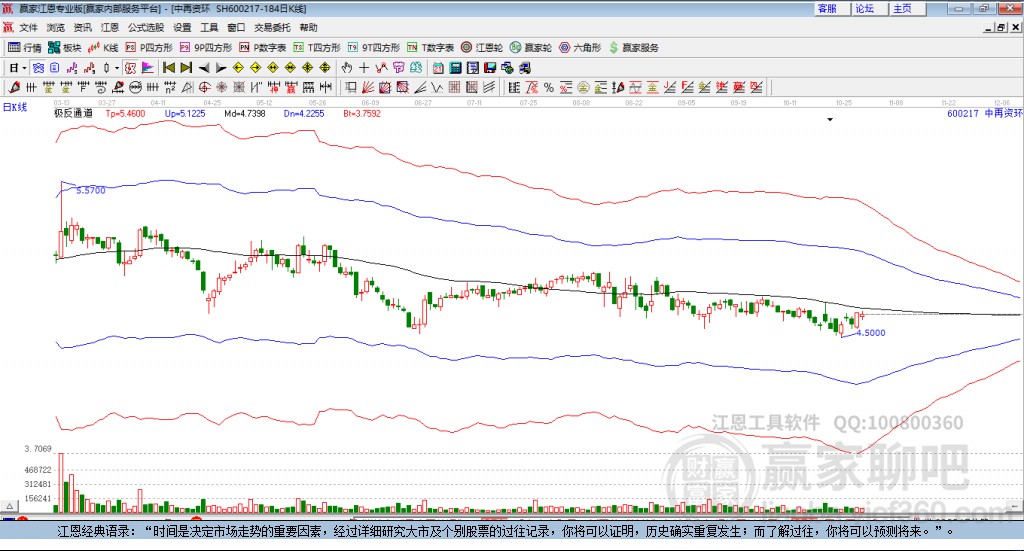Select the hand pan tool
This screenshot has height=551, width=1024.
coord(347,68)
